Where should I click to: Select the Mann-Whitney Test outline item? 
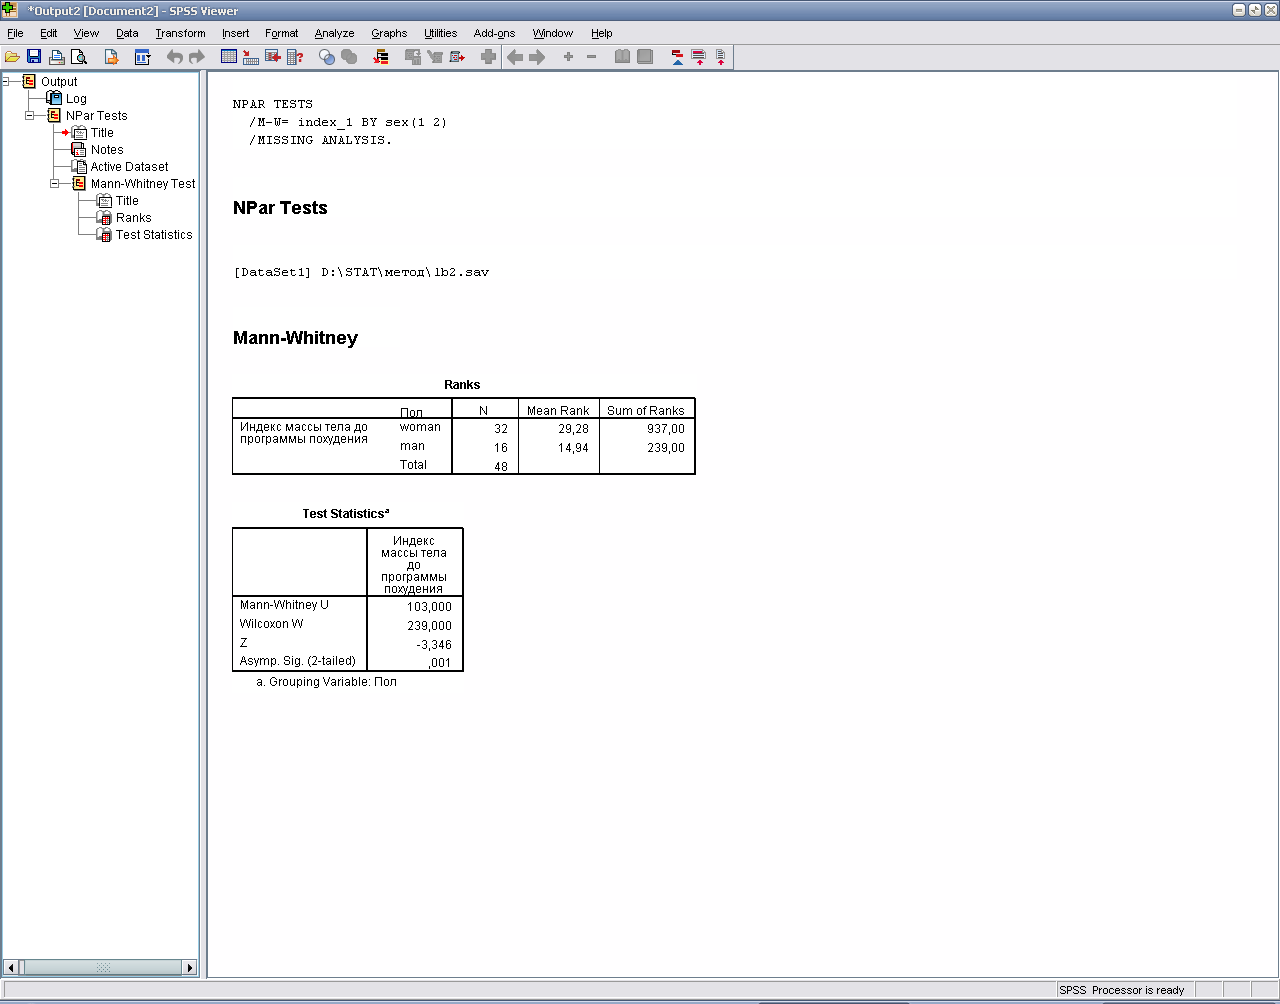[x=143, y=184]
